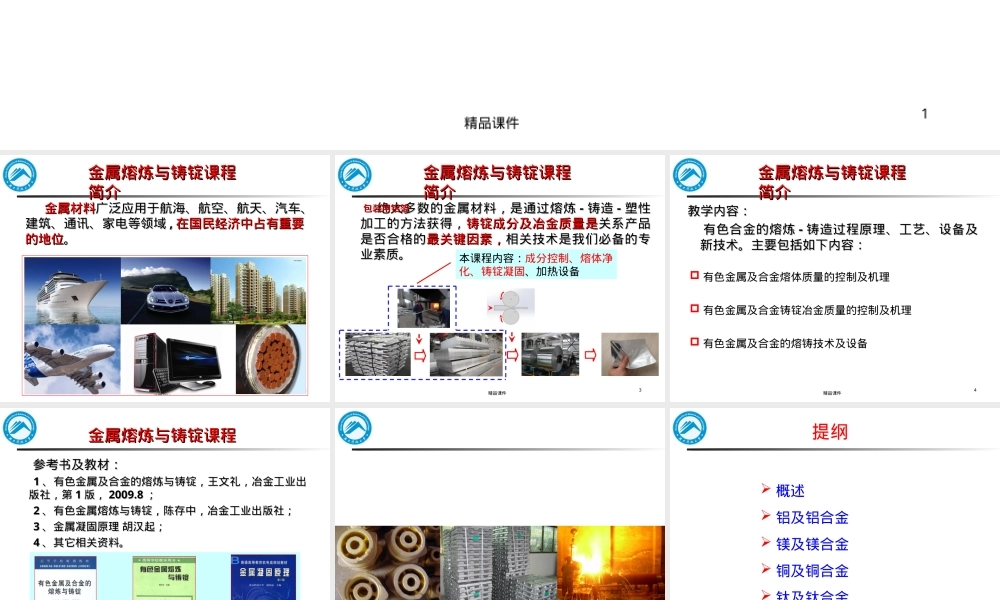Select the apartment buildings photo
The width and height of the screenshot is (1000, 600).
point(259,290)
